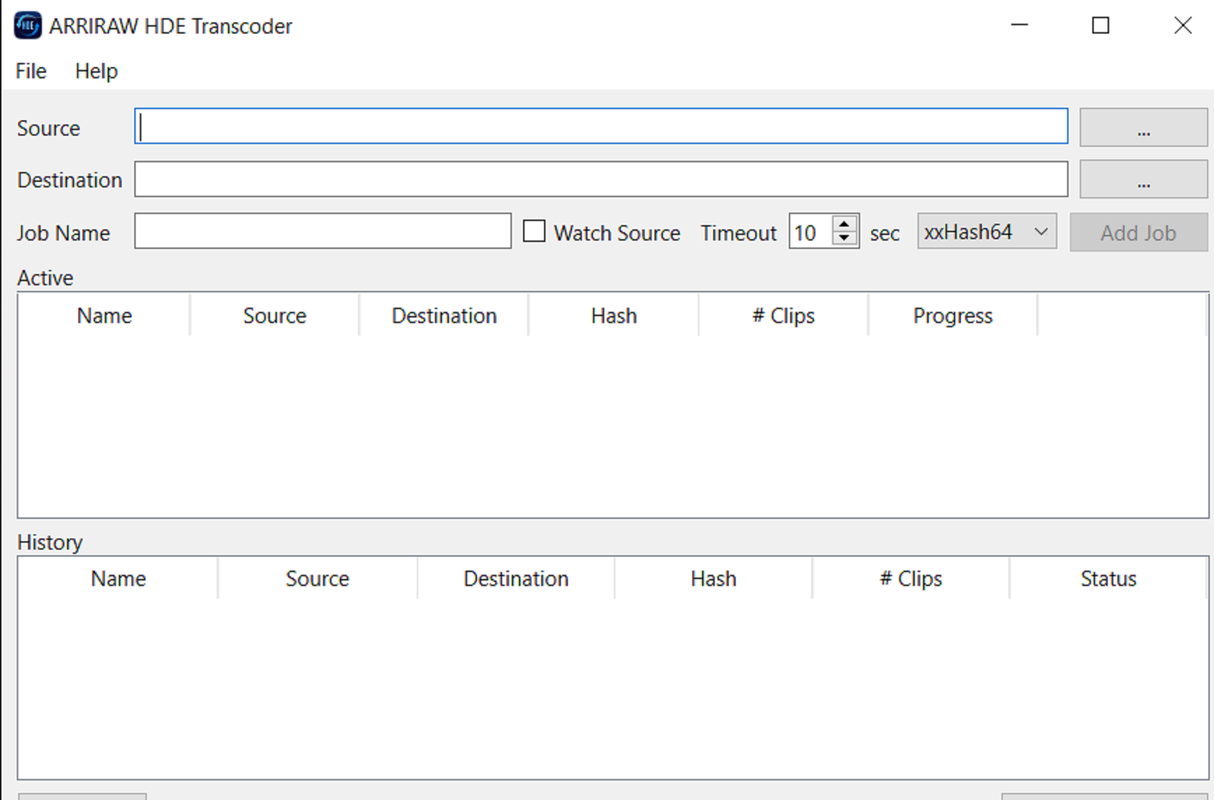Click the ARRIRAW HDE app icon in title bar
Image resolution: width=1214 pixels, height=800 pixels.
coord(27,26)
